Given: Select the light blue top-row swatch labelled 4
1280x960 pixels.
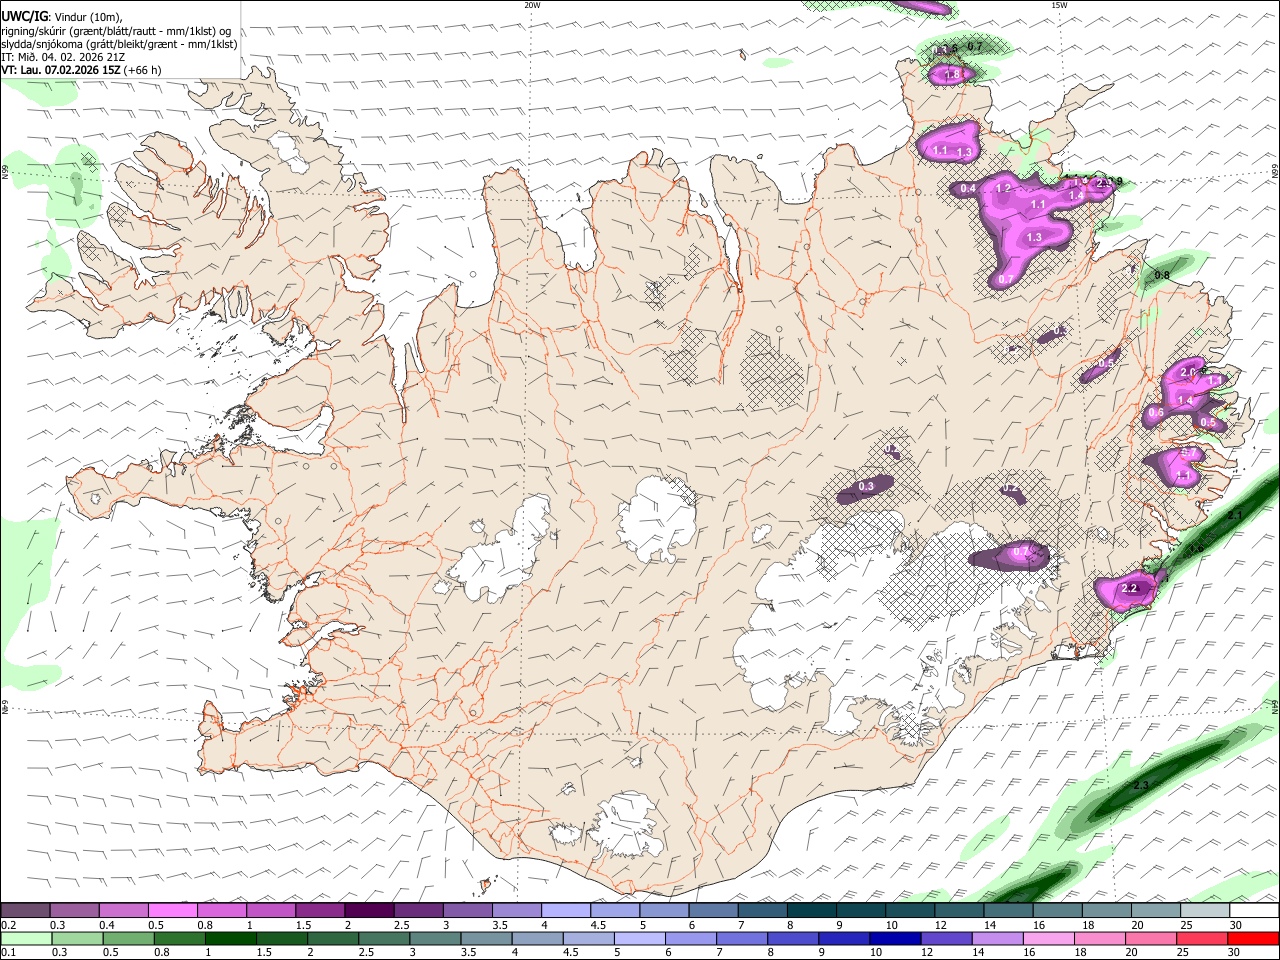Looking at the screenshot, I should pos(564,911).
